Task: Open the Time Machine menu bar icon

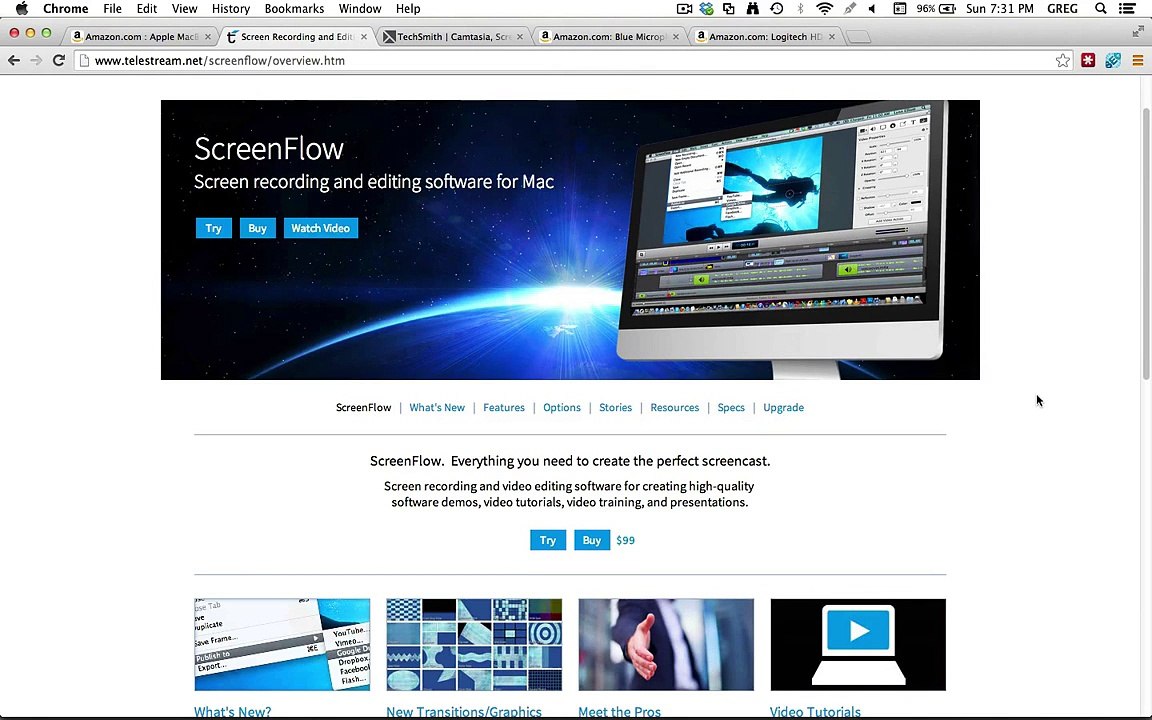Action: coord(776,9)
